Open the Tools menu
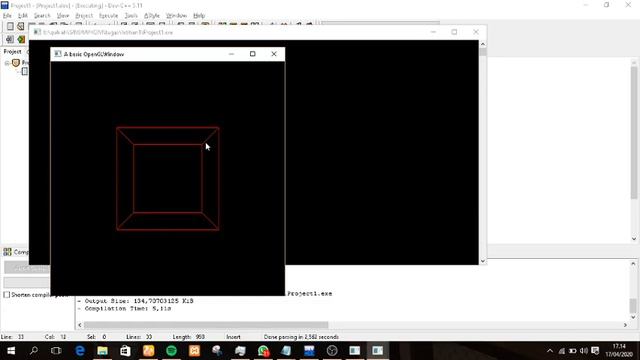 click(131, 16)
